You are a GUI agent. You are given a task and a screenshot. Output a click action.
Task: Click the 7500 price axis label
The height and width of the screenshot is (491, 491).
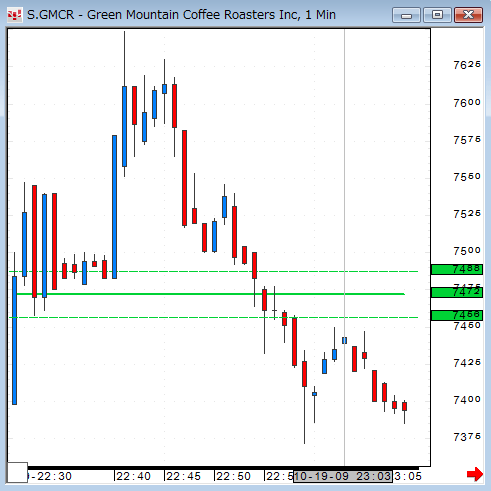(467, 251)
